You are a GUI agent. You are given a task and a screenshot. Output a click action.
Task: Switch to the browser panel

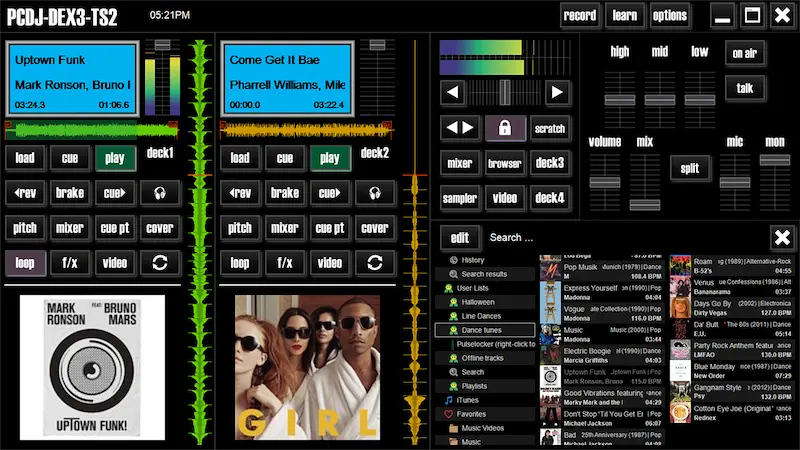505,163
